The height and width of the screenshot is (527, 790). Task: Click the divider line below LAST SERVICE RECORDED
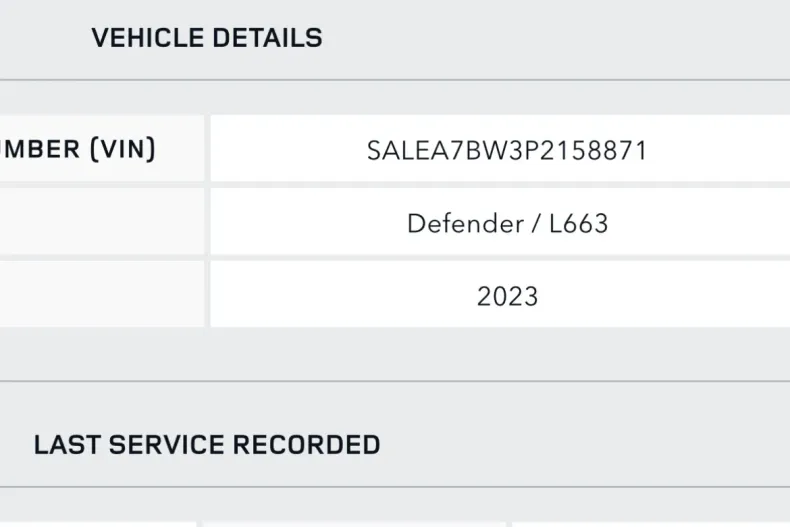395,487
